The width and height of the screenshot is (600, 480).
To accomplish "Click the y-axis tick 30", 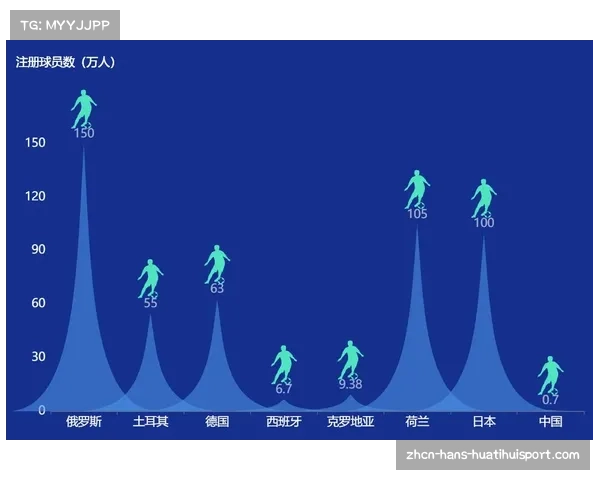I will point(38,357).
